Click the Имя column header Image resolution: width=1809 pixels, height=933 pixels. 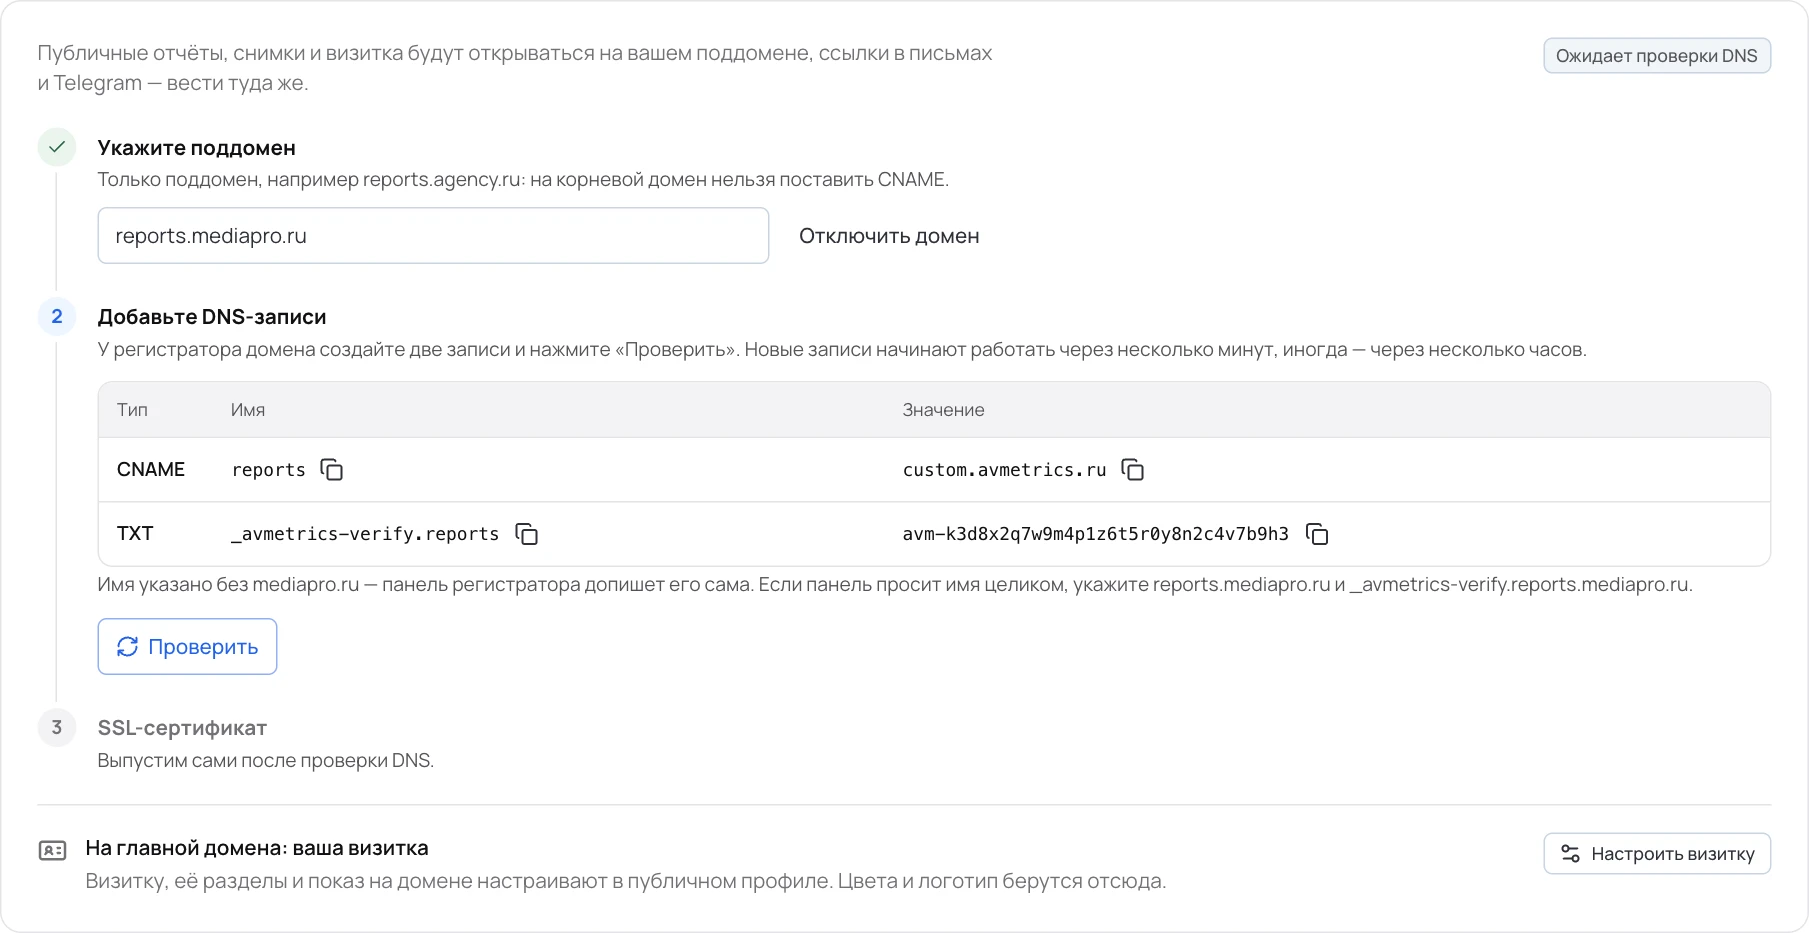coord(248,410)
